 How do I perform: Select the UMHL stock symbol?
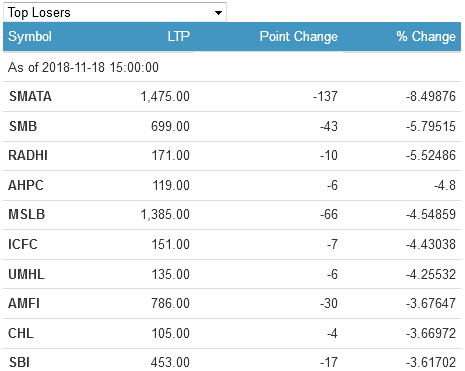26,274
